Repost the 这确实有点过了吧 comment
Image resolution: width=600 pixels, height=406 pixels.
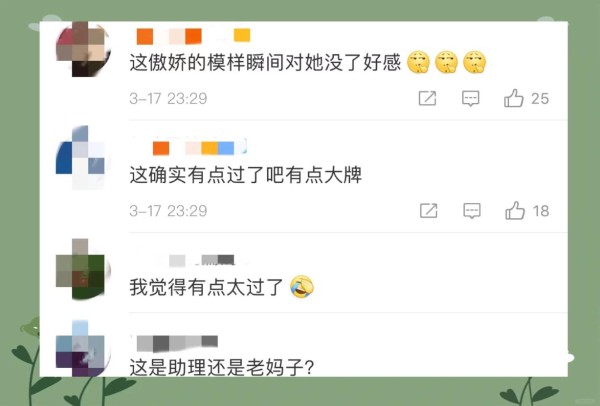point(429,211)
